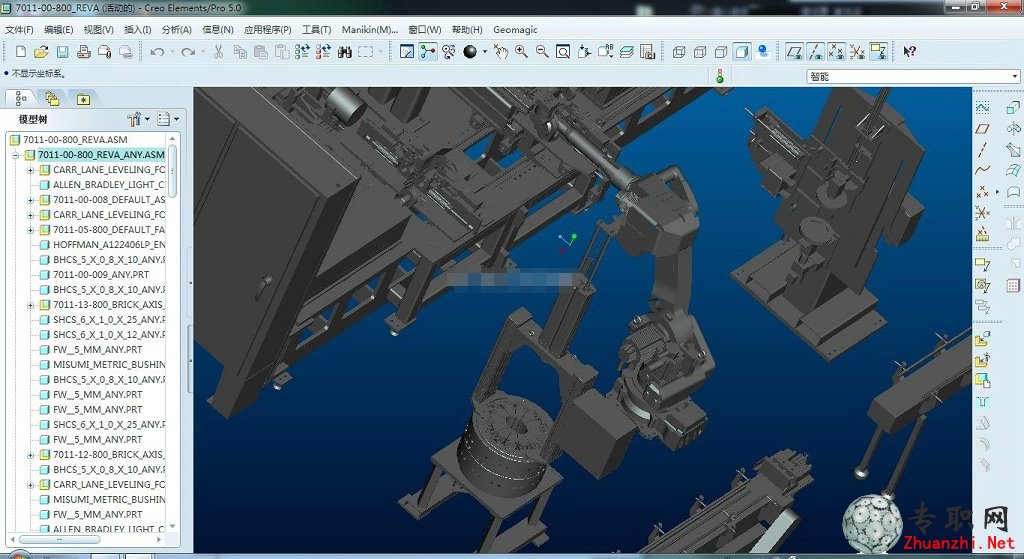Click the traffic light regeneration status icon
The width and height of the screenshot is (1024, 559).
720,76
